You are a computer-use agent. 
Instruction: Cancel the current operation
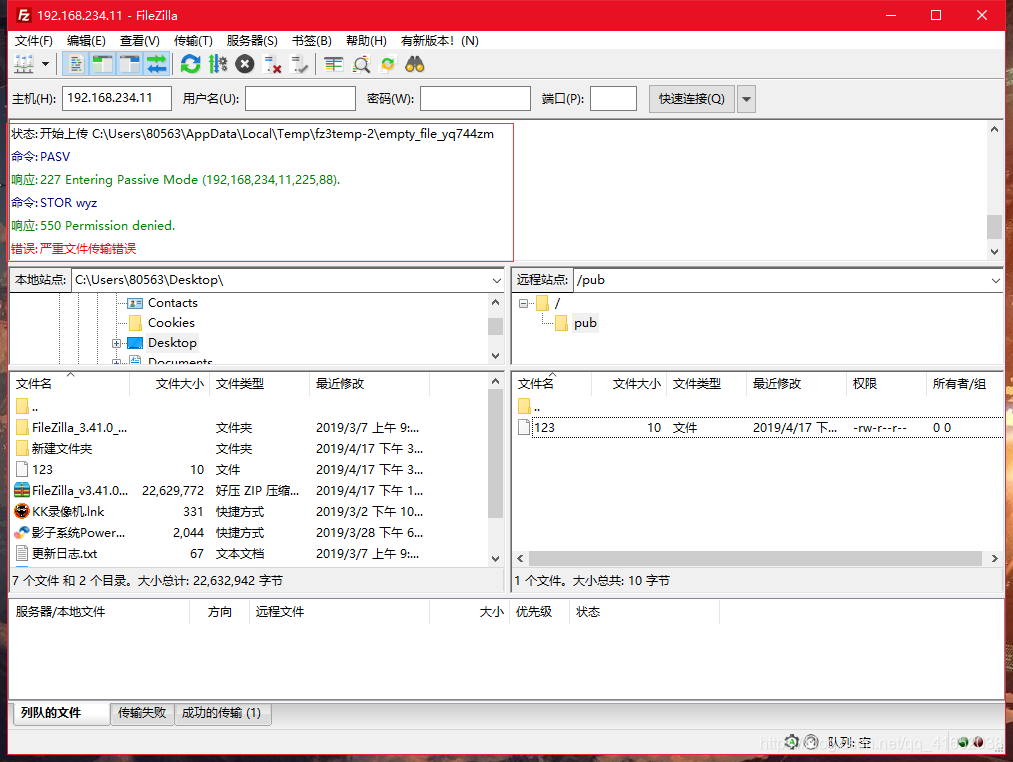(245, 64)
